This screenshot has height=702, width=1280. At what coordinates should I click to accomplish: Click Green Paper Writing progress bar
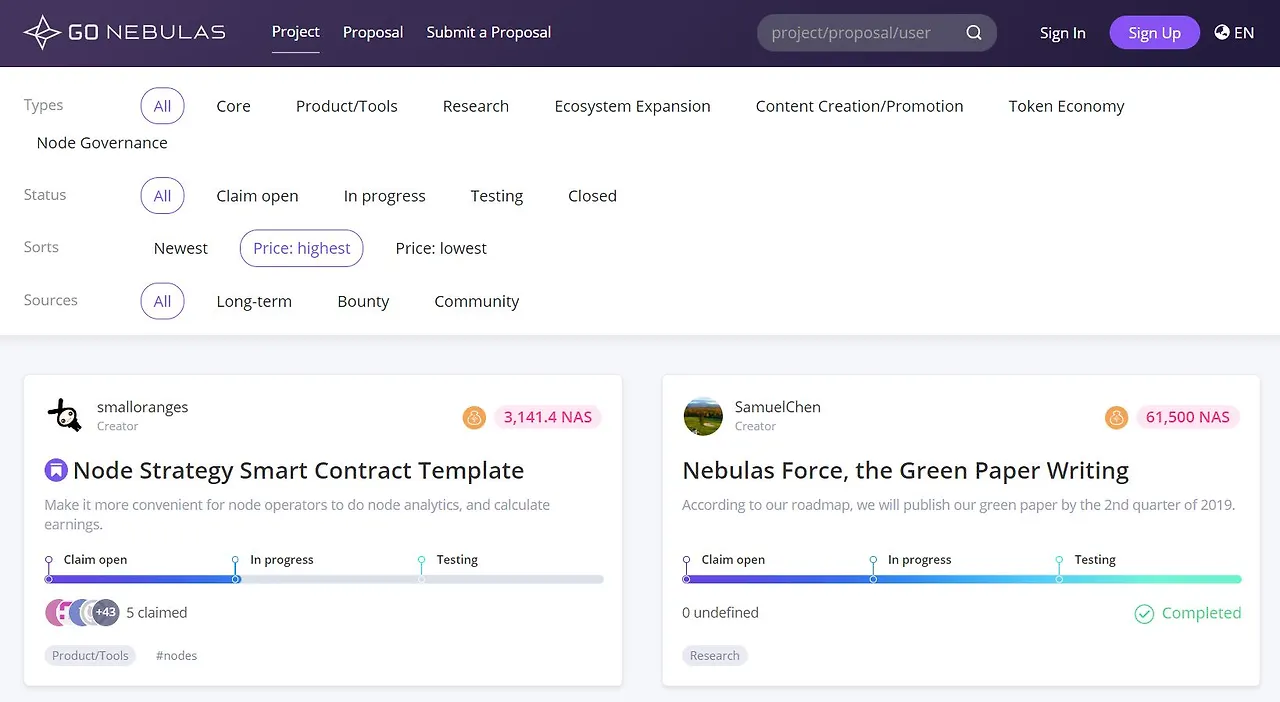pos(962,579)
